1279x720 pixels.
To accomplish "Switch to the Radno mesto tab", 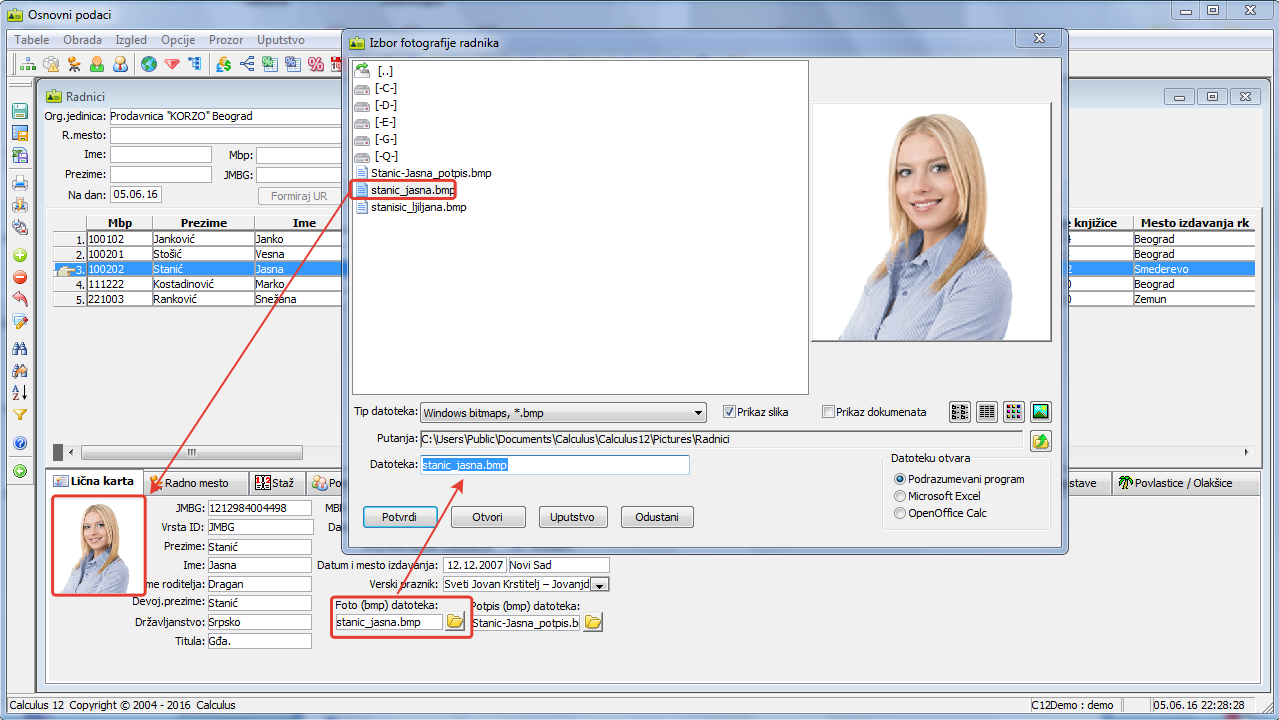I will pos(195,483).
